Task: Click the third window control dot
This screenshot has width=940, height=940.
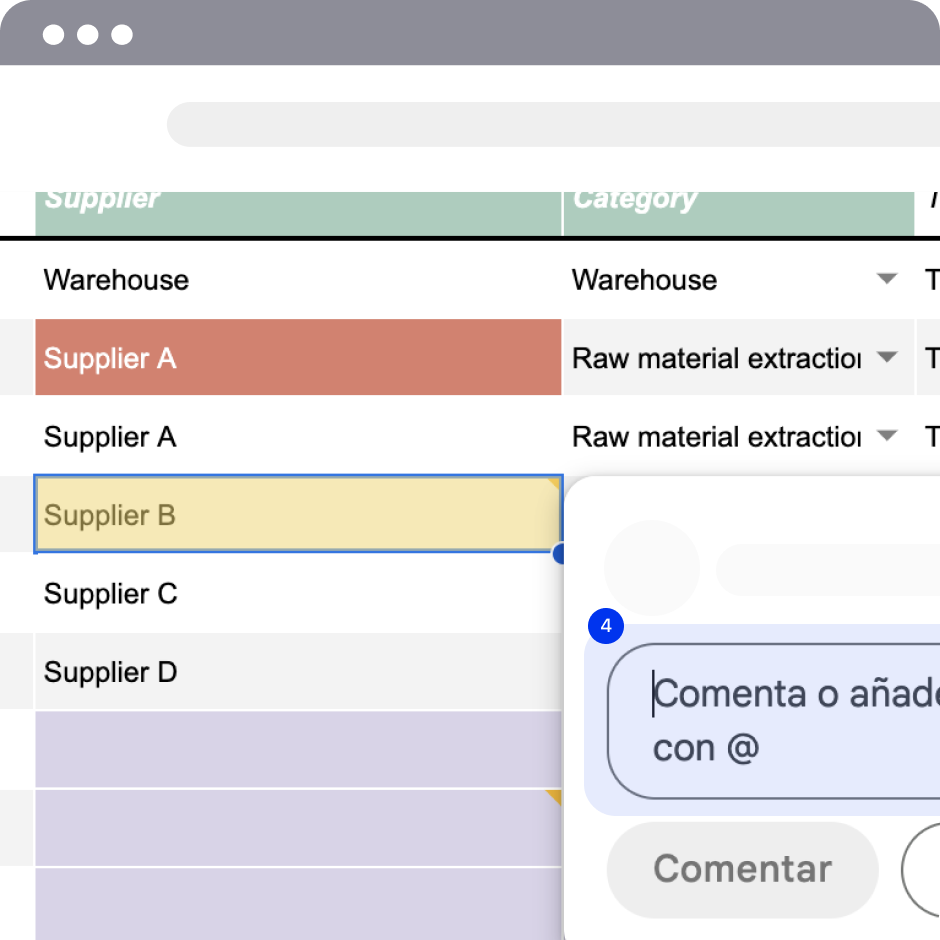Action: (x=122, y=35)
